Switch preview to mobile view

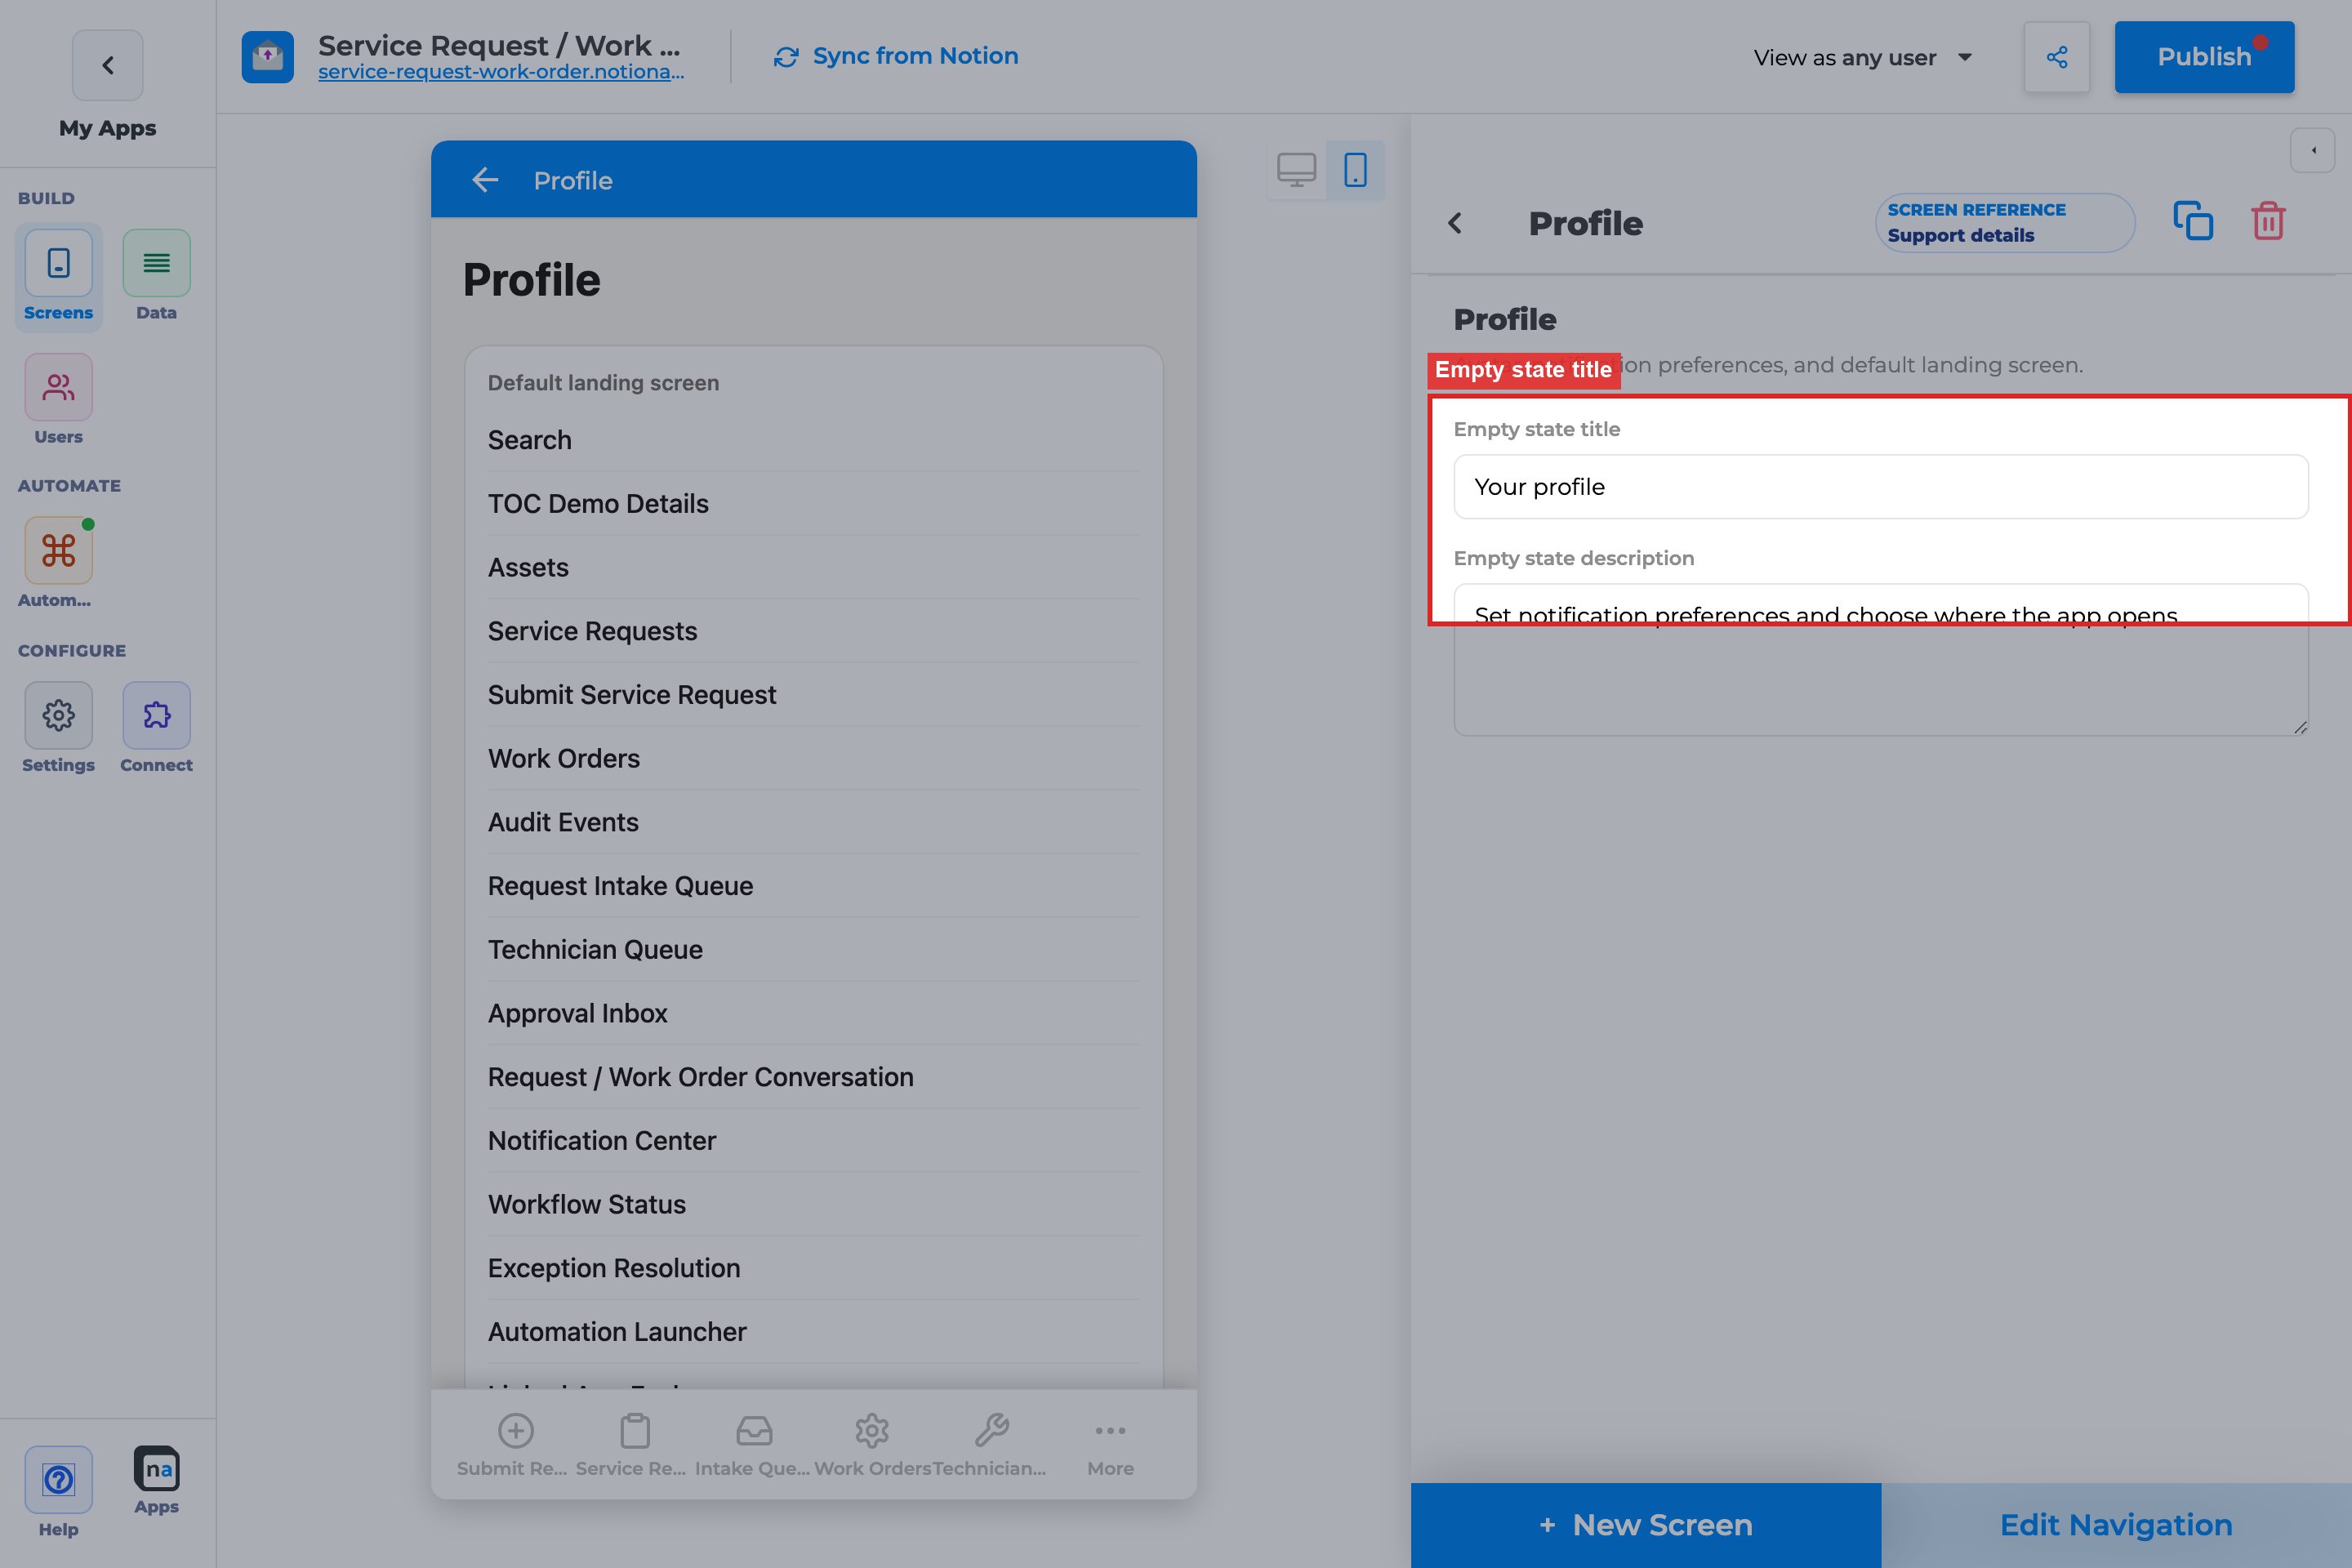(x=1355, y=170)
